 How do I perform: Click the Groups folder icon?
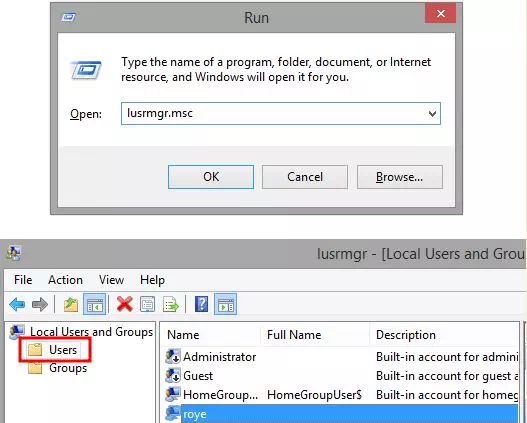click(35, 368)
